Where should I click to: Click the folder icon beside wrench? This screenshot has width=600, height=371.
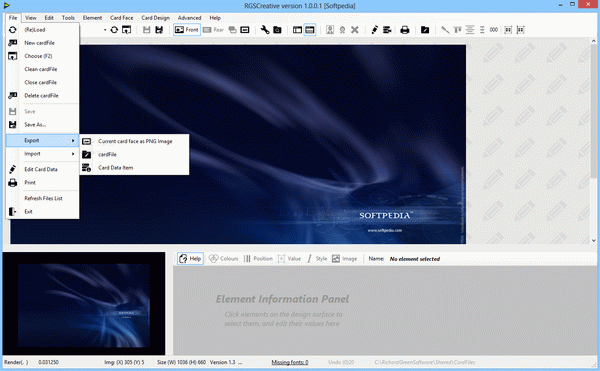pyautogui.click(x=277, y=29)
